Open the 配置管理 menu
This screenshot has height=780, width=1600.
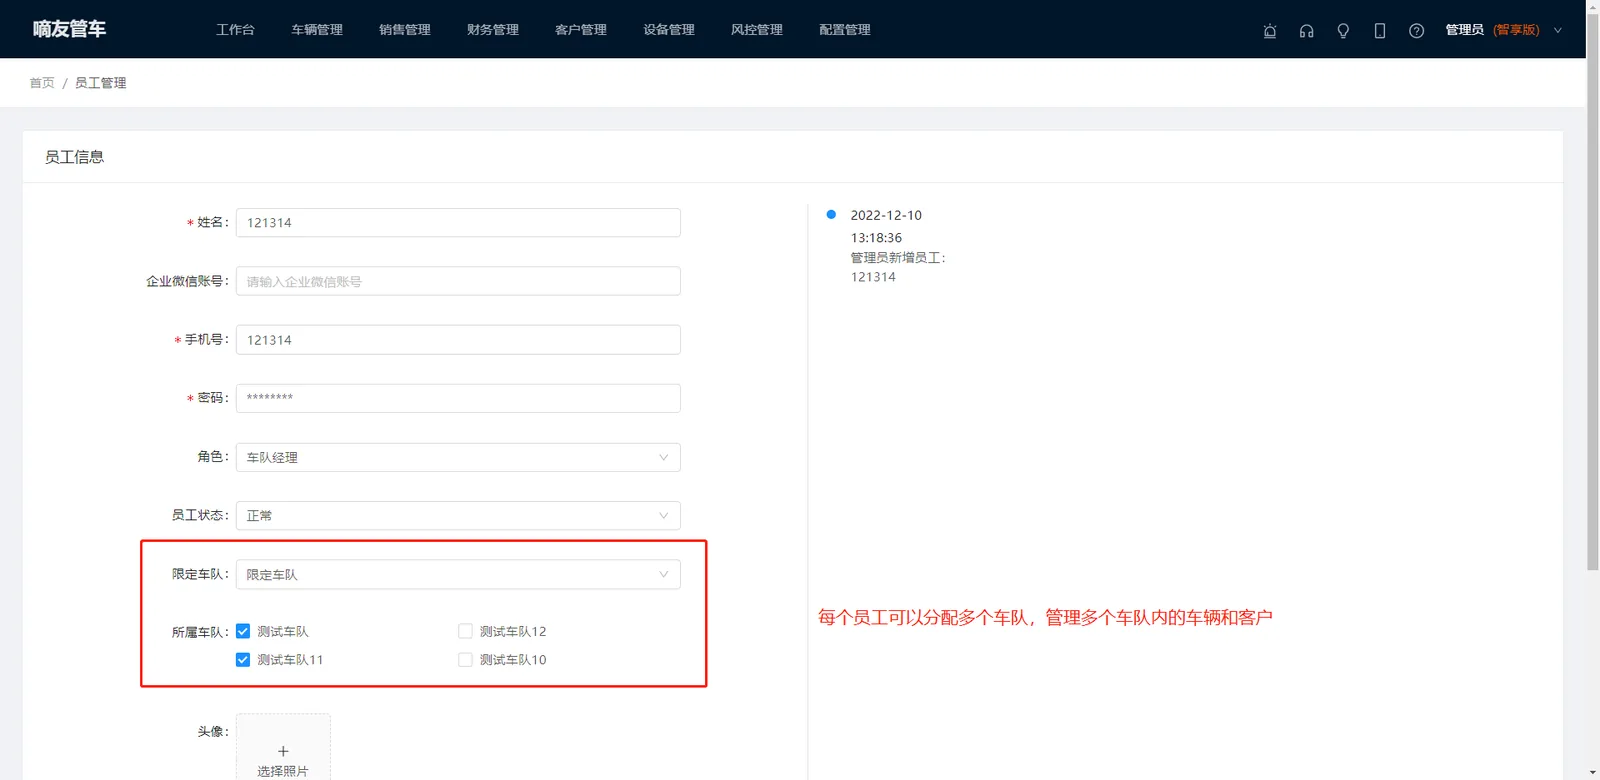click(845, 30)
